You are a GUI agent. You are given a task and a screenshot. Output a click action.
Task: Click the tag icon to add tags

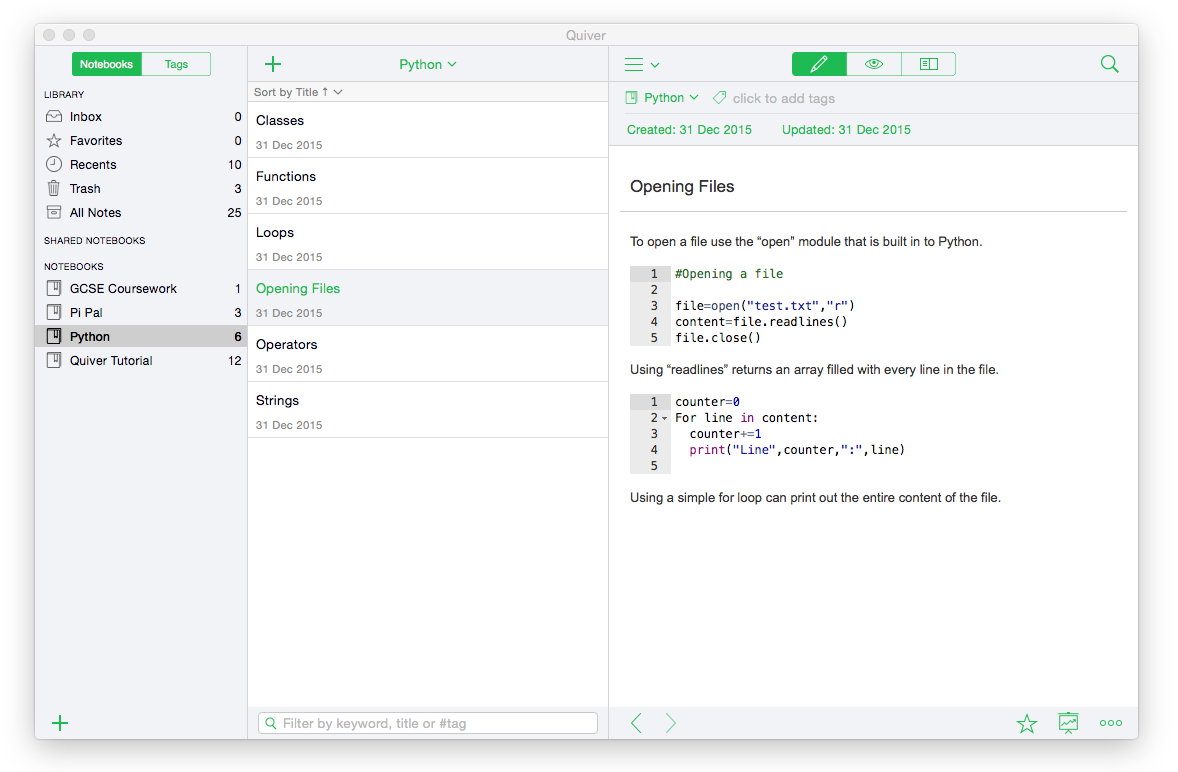point(720,98)
